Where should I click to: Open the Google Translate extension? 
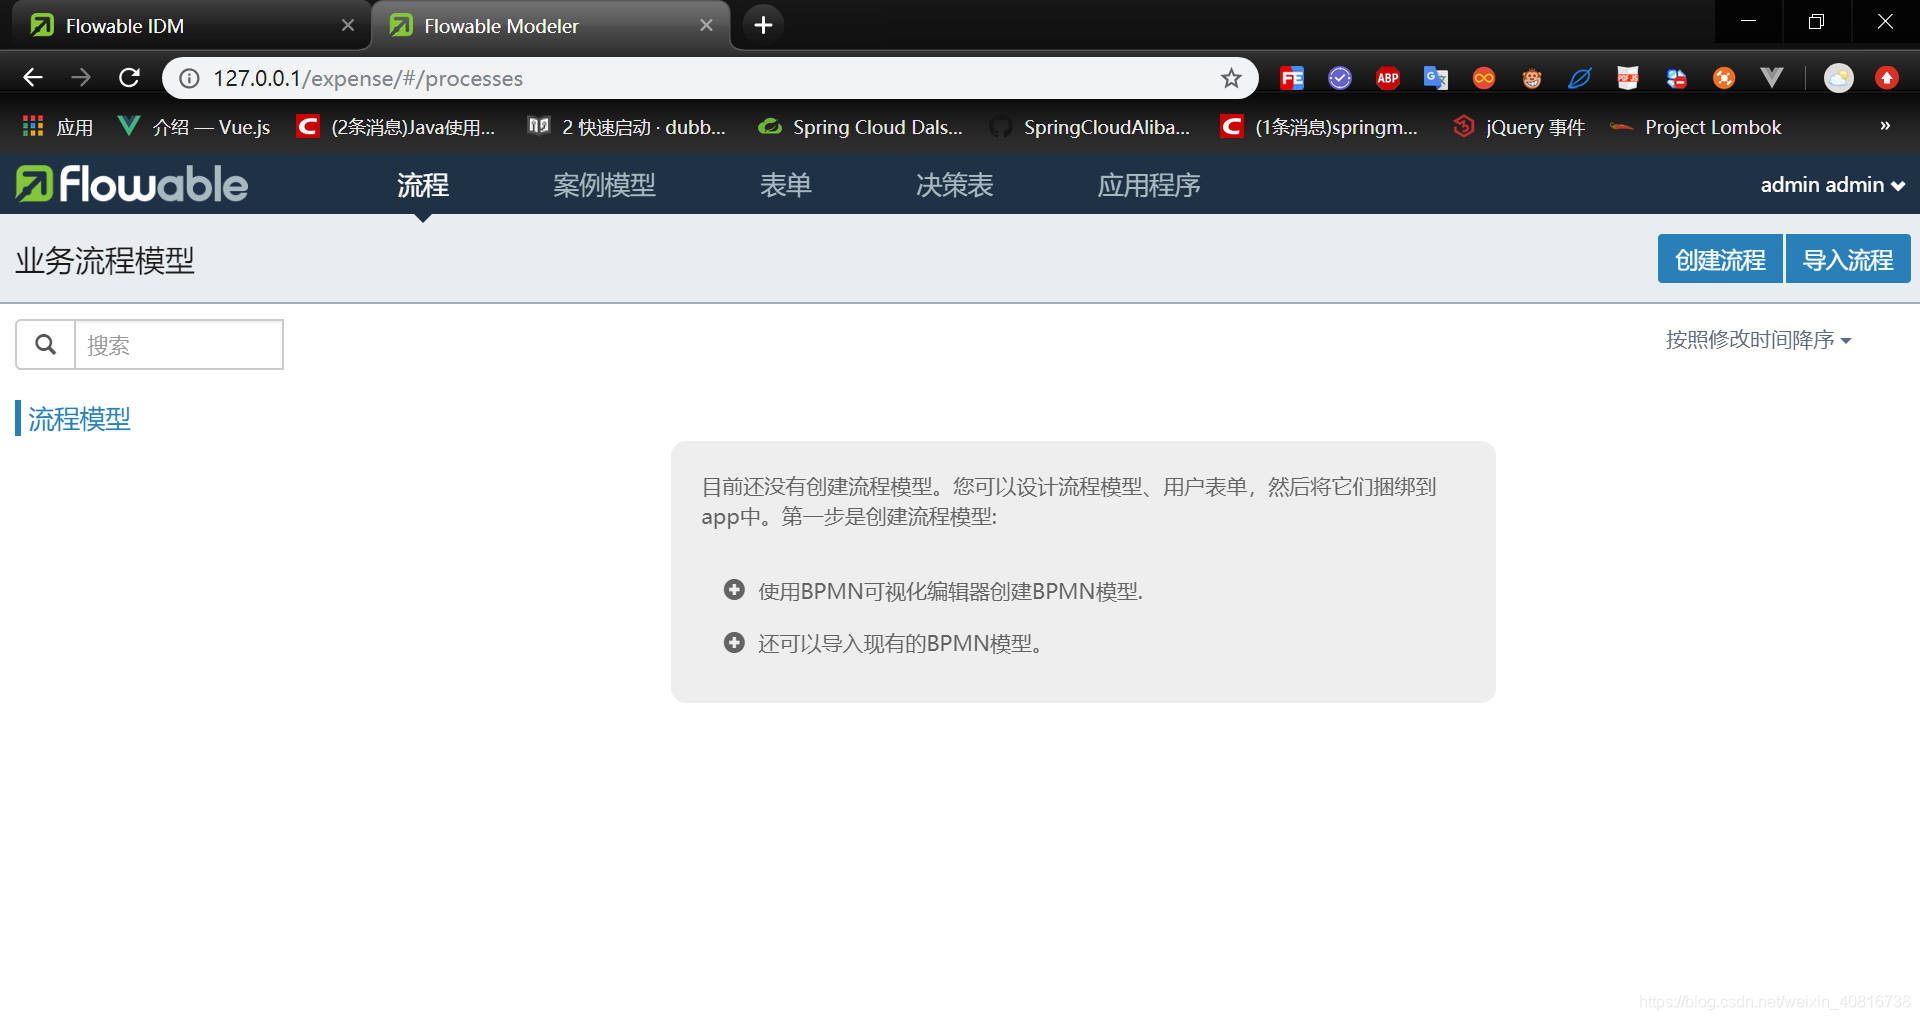[x=1436, y=78]
